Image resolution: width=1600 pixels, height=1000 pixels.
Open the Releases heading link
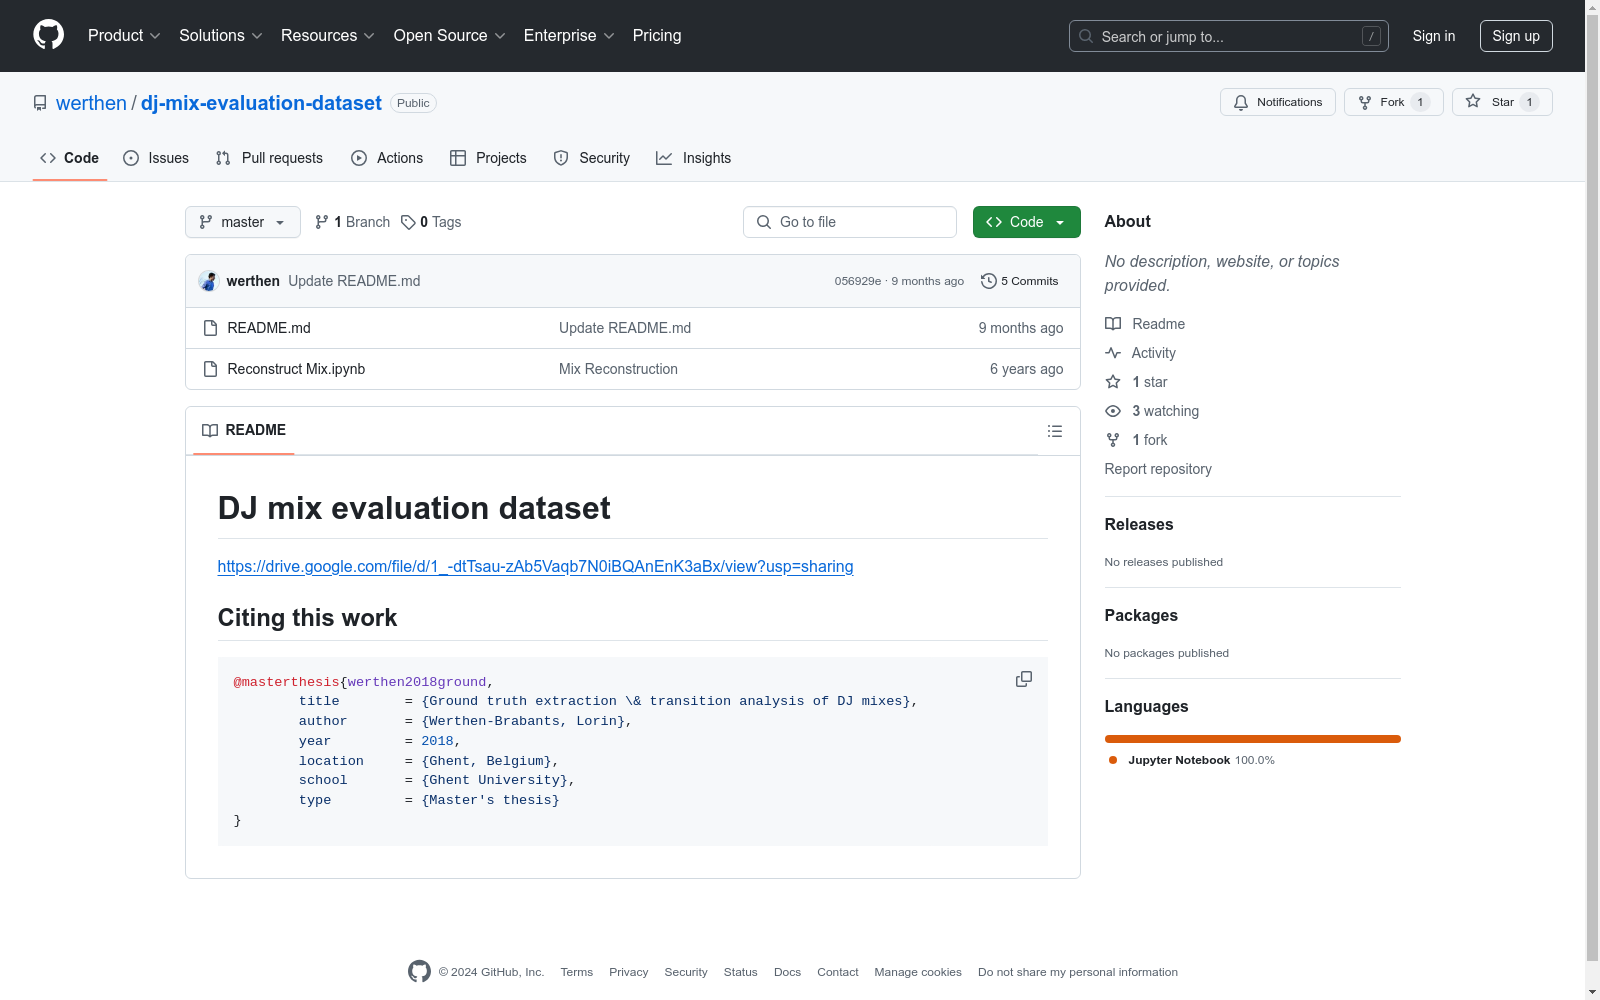1139,525
